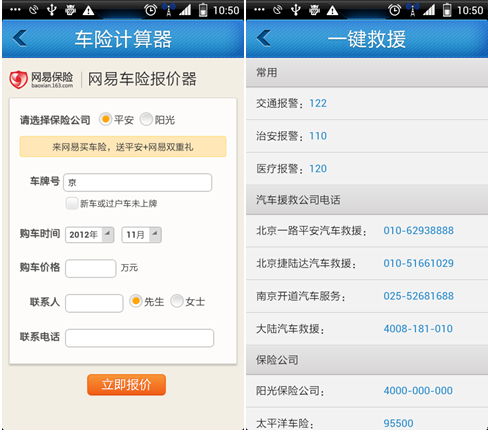The image size is (488, 433).
Task: Focus the 联系电话 input field
Action: click(x=139, y=338)
